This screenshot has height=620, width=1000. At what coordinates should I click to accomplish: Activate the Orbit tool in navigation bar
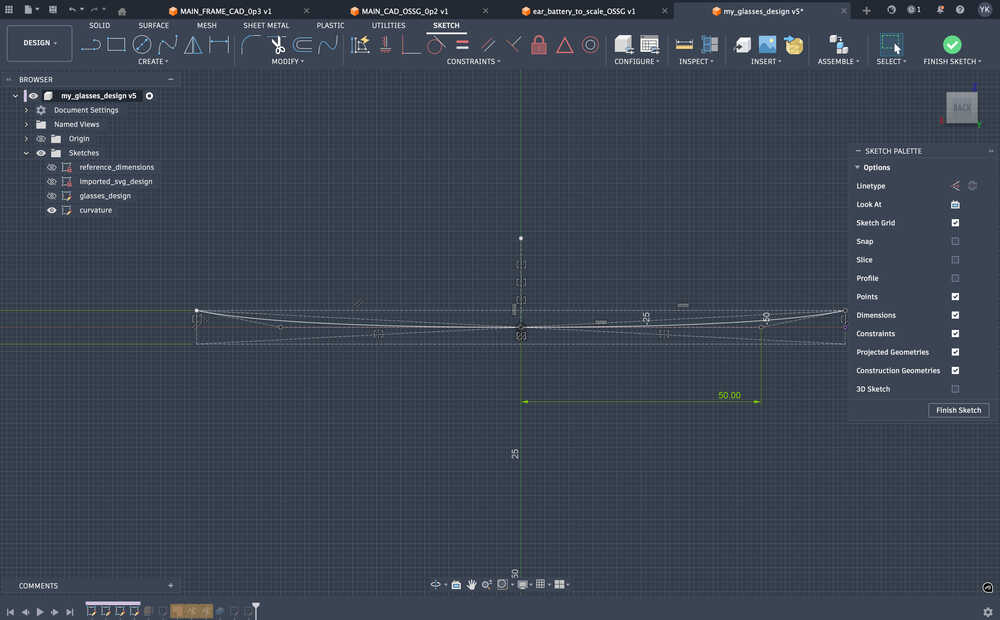[x=435, y=584]
